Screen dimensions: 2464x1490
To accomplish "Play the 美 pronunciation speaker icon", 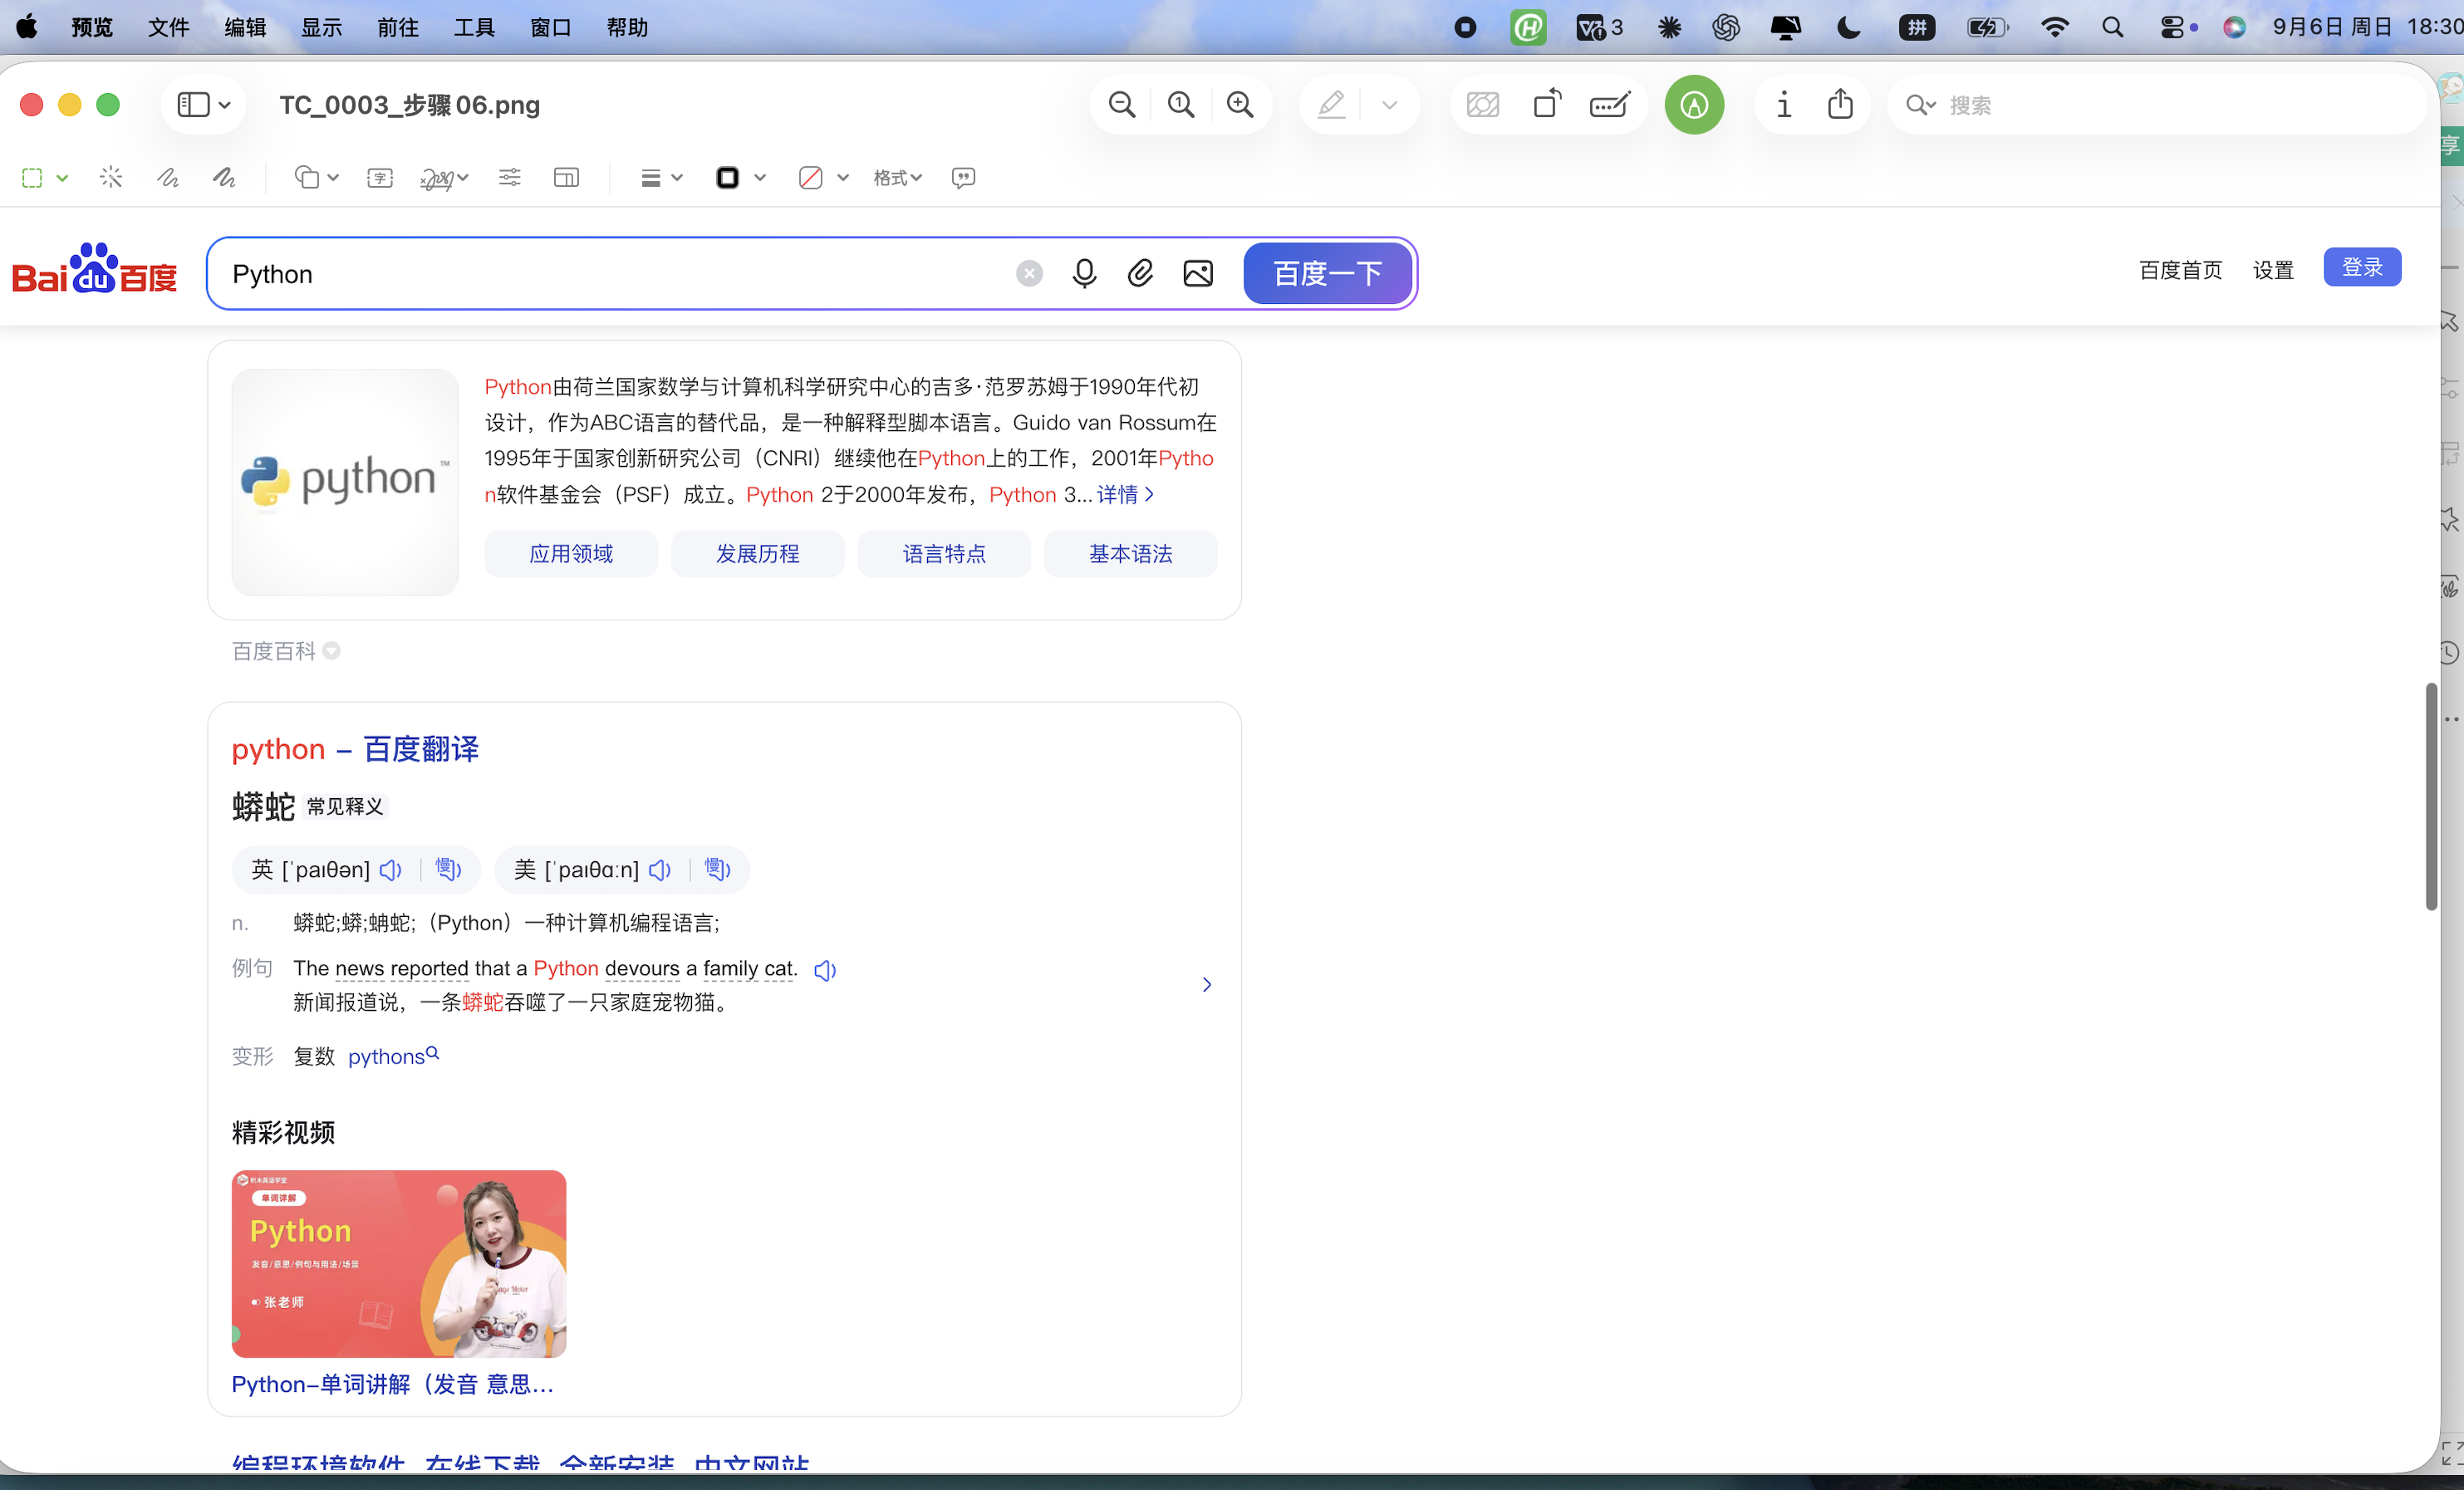I will [660, 869].
